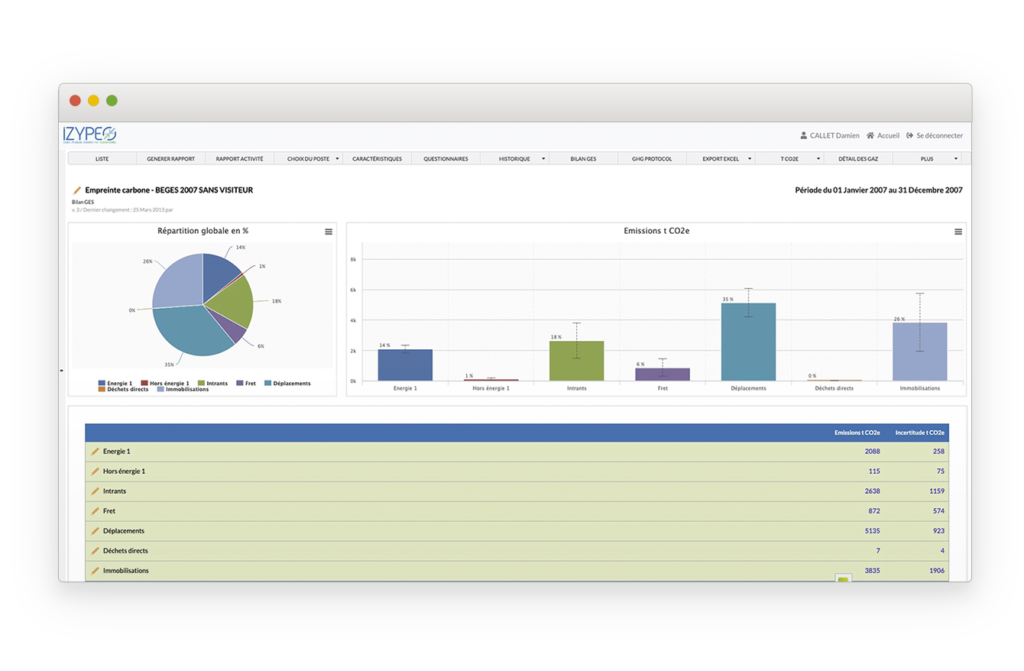Click the Emissions t CO2e column header
This screenshot has height=671, width=1024.
click(x=857, y=433)
